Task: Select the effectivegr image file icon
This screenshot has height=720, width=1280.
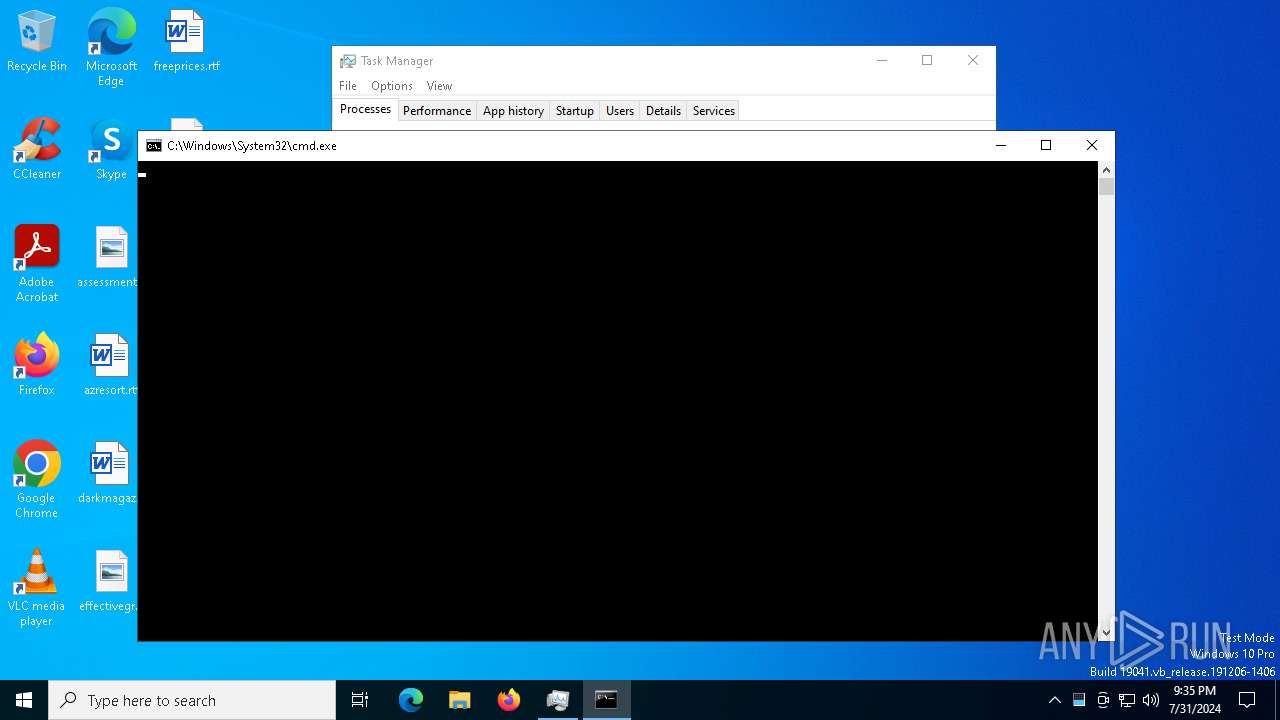Action: [x=108, y=582]
